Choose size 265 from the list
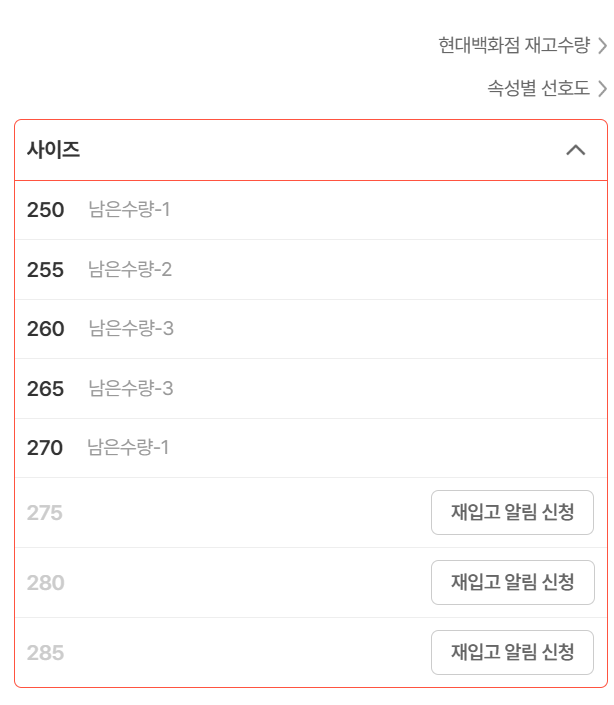 click(46, 389)
